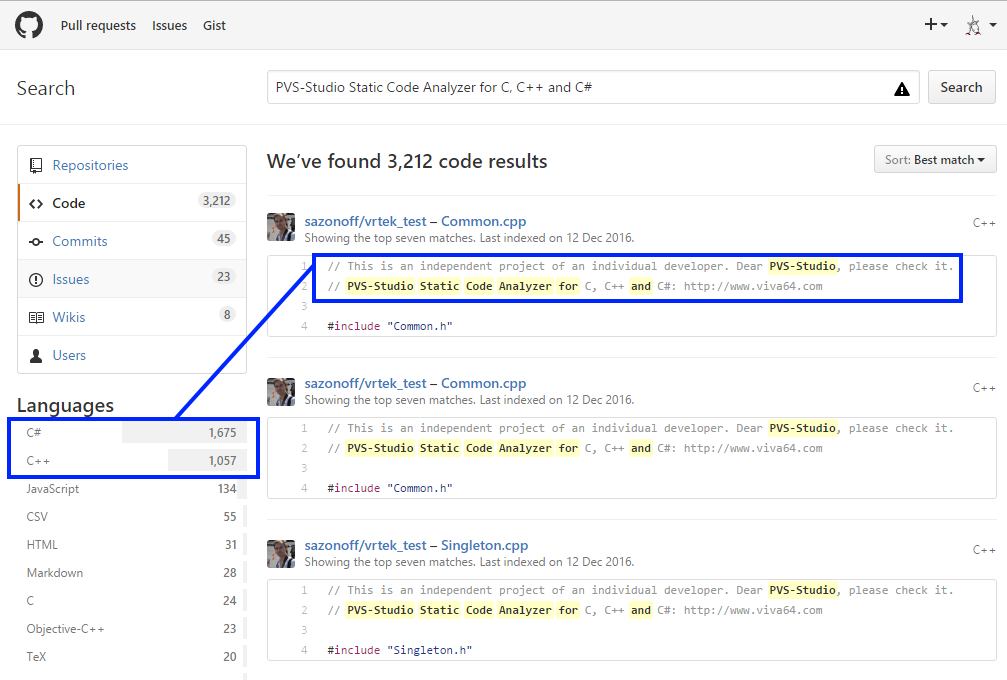Filter results by C++ language
This screenshot has height=680, width=1007.
(132, 460)
